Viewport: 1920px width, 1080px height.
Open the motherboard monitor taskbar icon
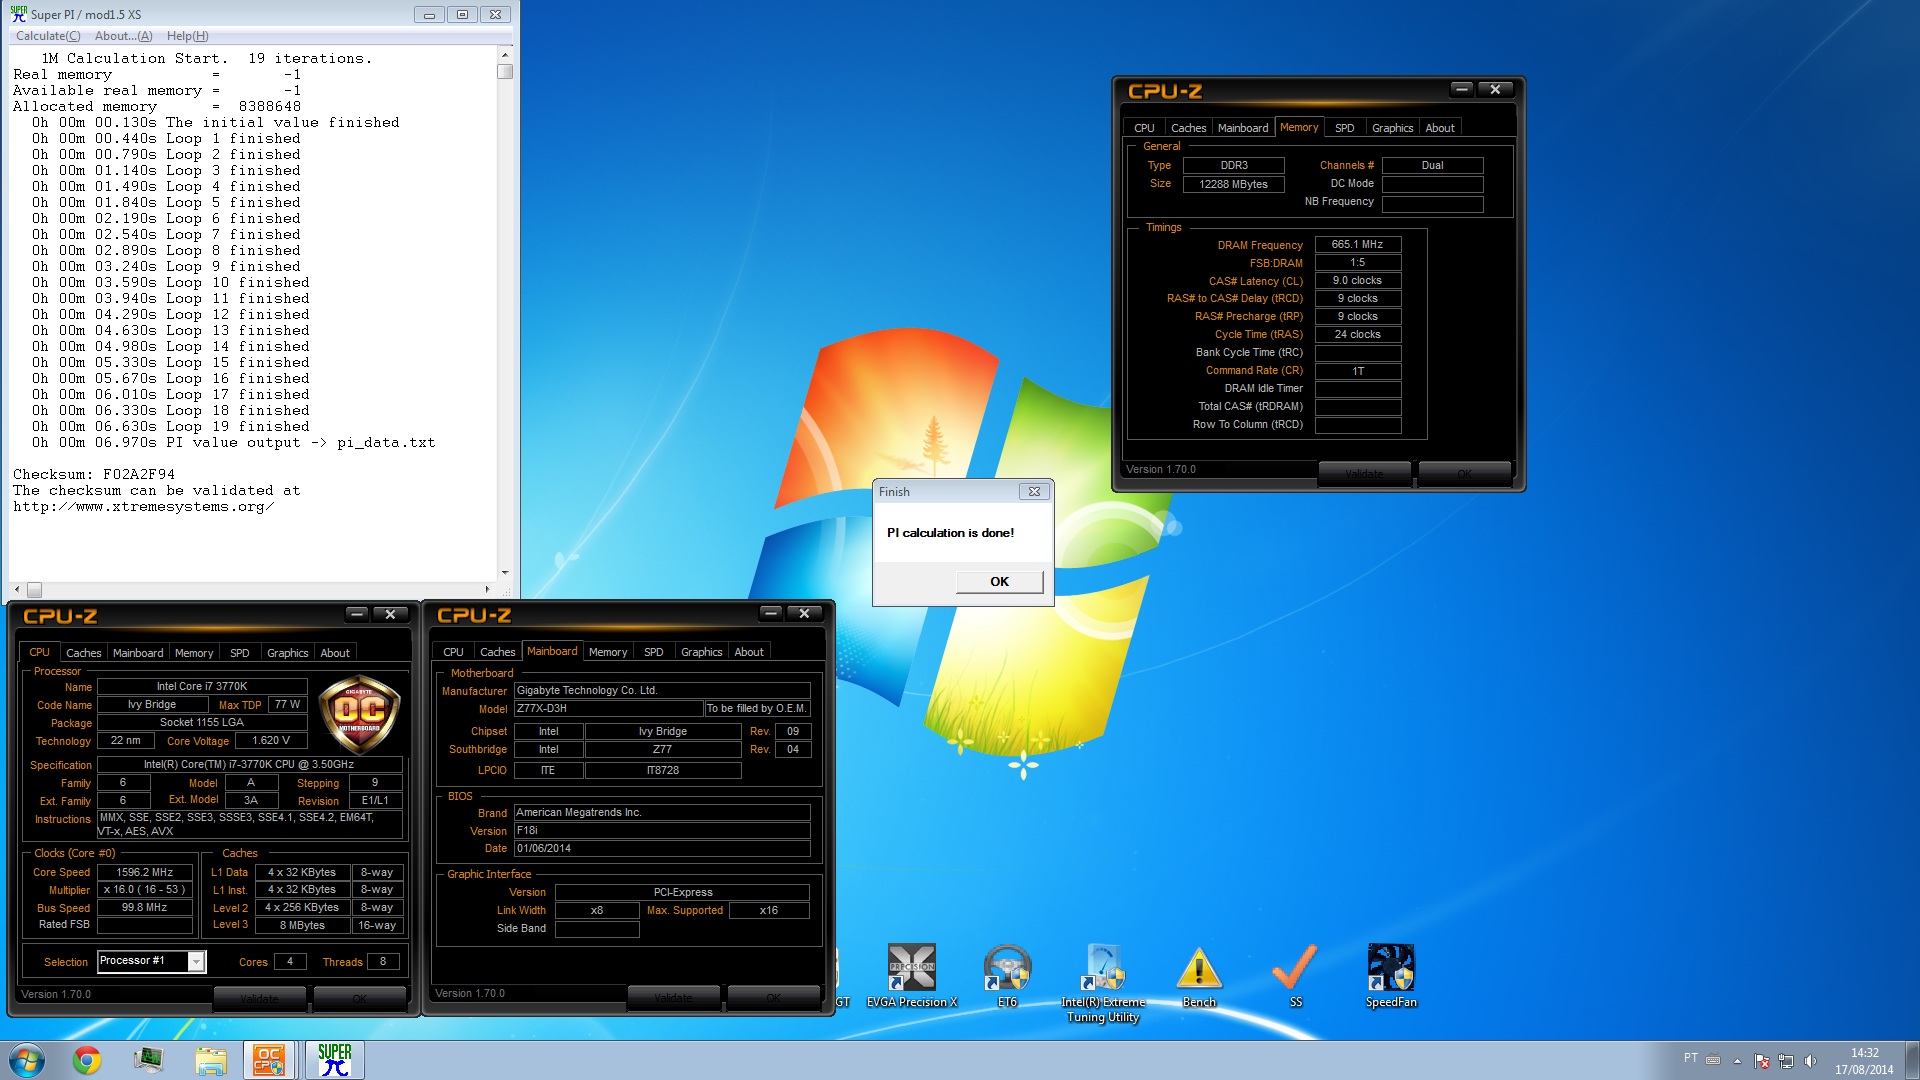(148, 1060)
